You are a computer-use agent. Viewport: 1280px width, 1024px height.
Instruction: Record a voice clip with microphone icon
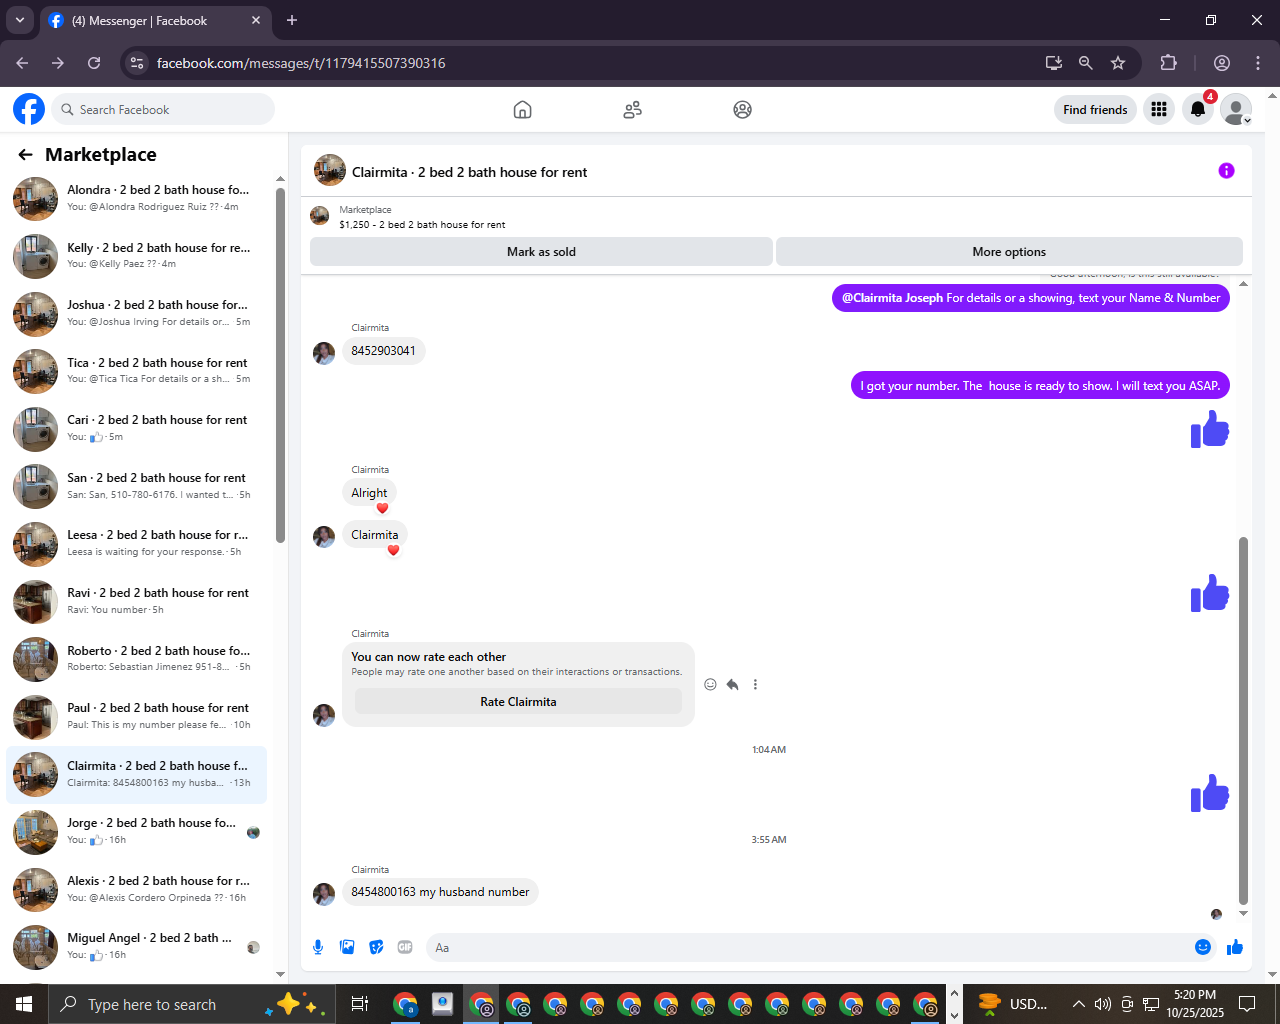[318, 947]
